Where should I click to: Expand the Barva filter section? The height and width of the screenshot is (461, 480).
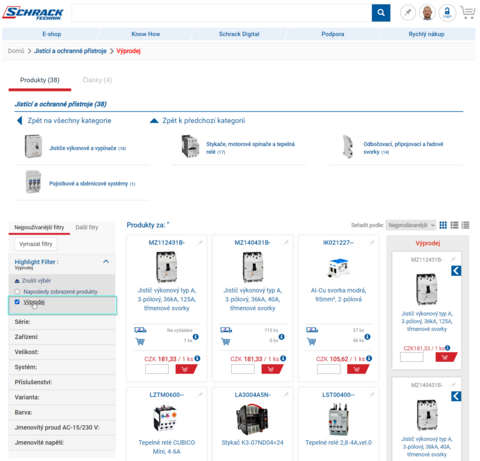(62, 412)
